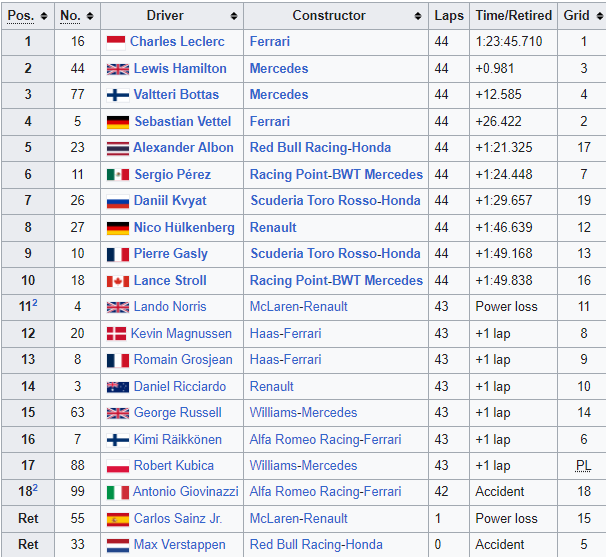This screenshot has height=557, width=606.
Task: Click Finland flag beside Valtteri Bottas
Action: tap(118, 95)
